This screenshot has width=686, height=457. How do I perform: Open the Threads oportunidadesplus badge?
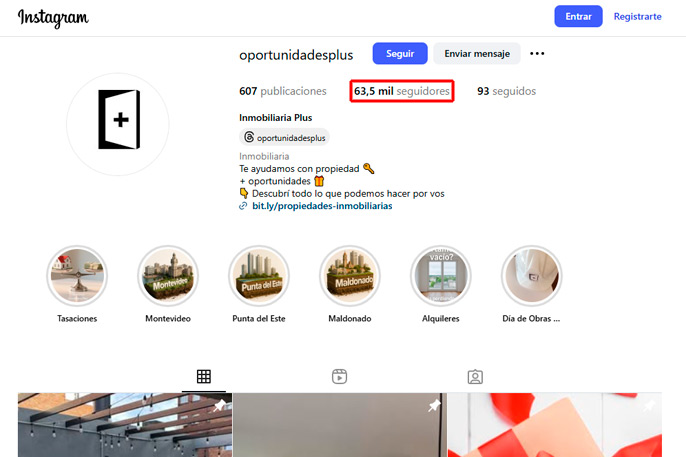284,137
